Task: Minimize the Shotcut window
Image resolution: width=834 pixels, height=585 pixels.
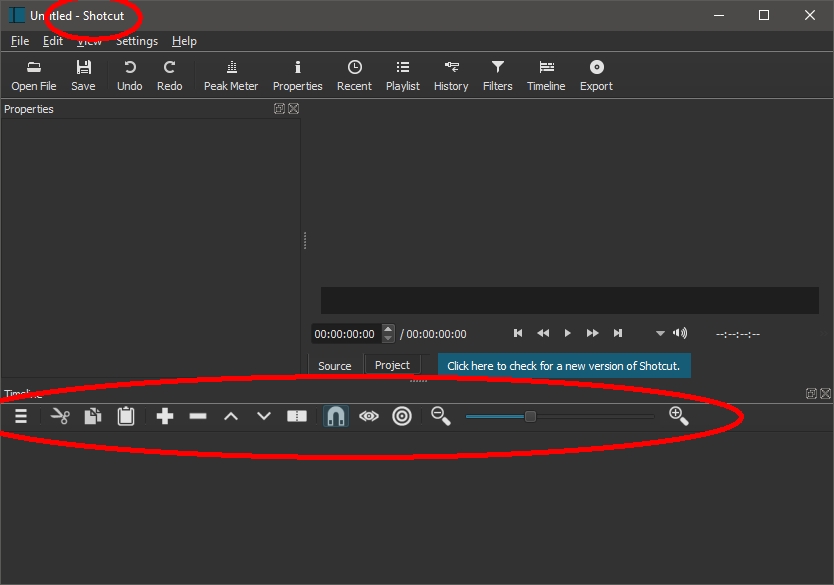Action: (x=719, y=15)
